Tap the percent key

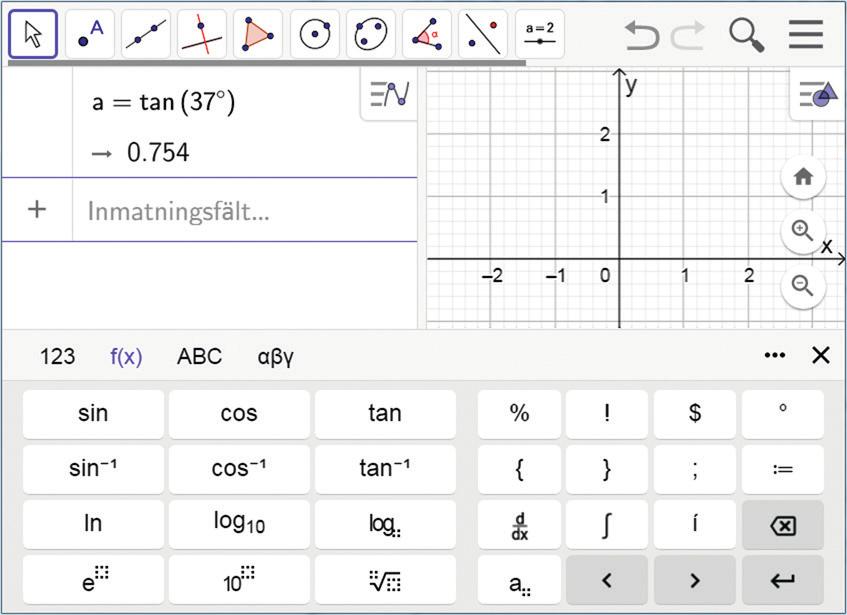[x=519, y=414]
